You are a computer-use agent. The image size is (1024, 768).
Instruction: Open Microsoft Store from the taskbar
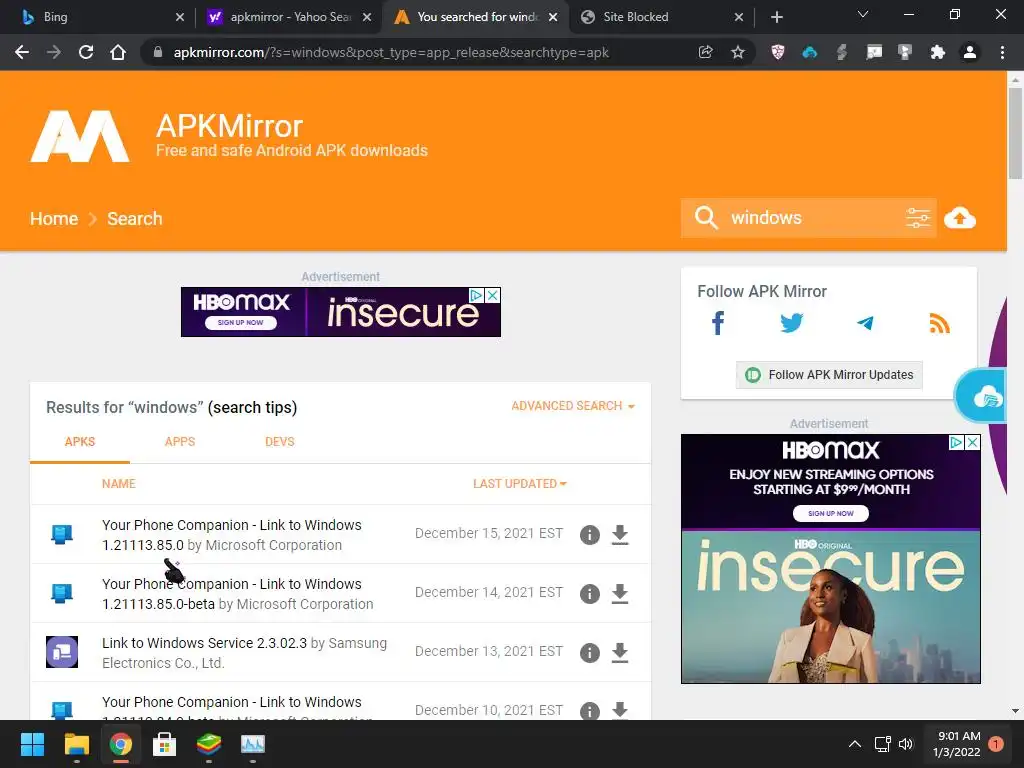[x=165, y=744]
